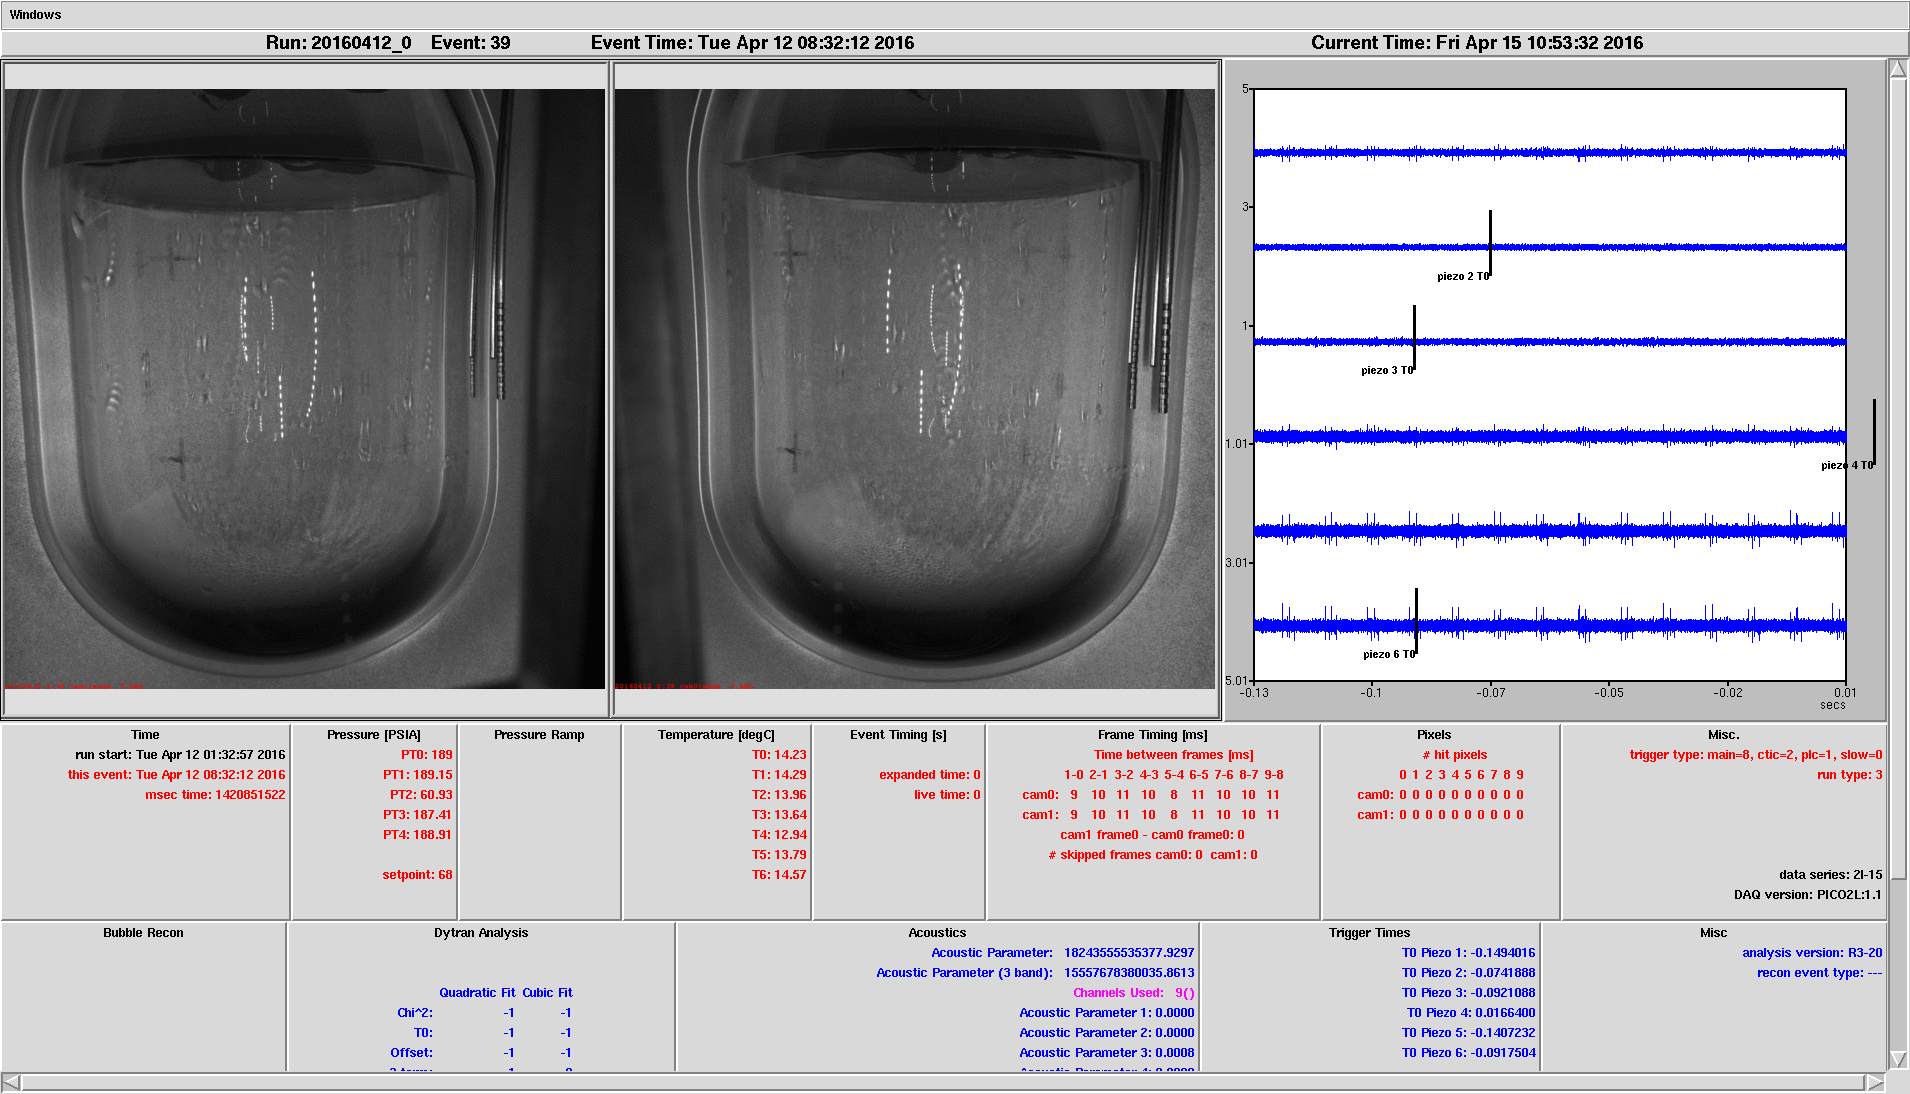Screen dimensions: 1910x1094
Task: Click the 'live time: 0' value
Action: [x=947, y=795]
